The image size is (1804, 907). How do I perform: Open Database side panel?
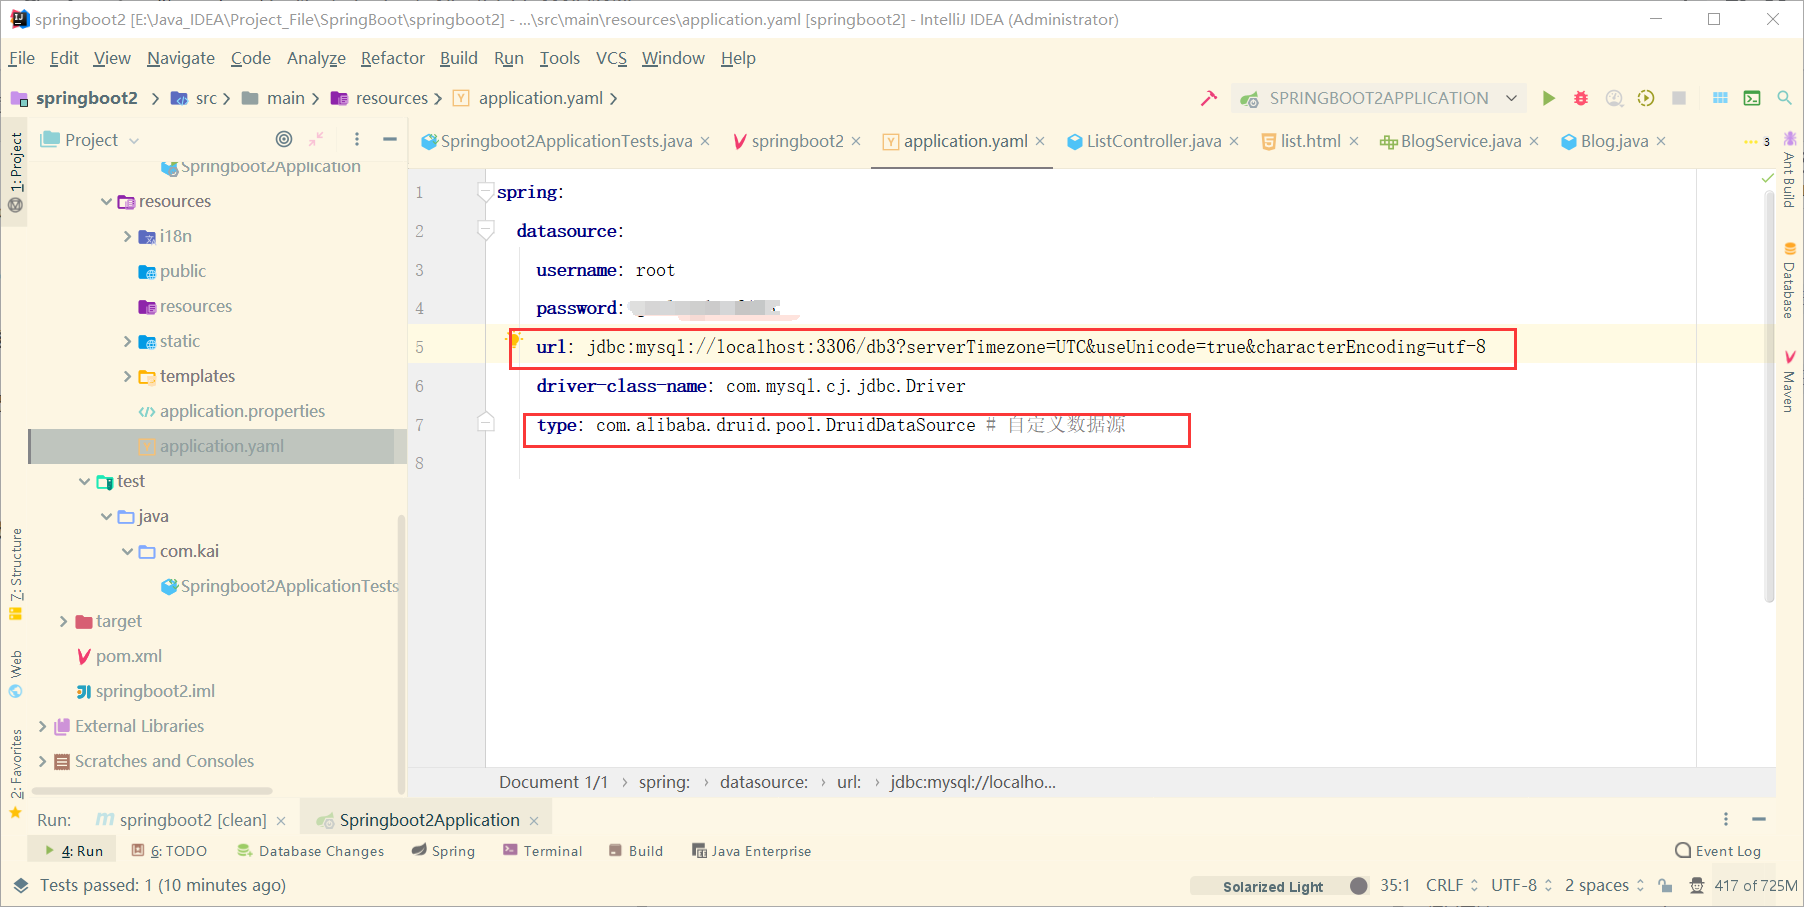[x=1789, y=281]
